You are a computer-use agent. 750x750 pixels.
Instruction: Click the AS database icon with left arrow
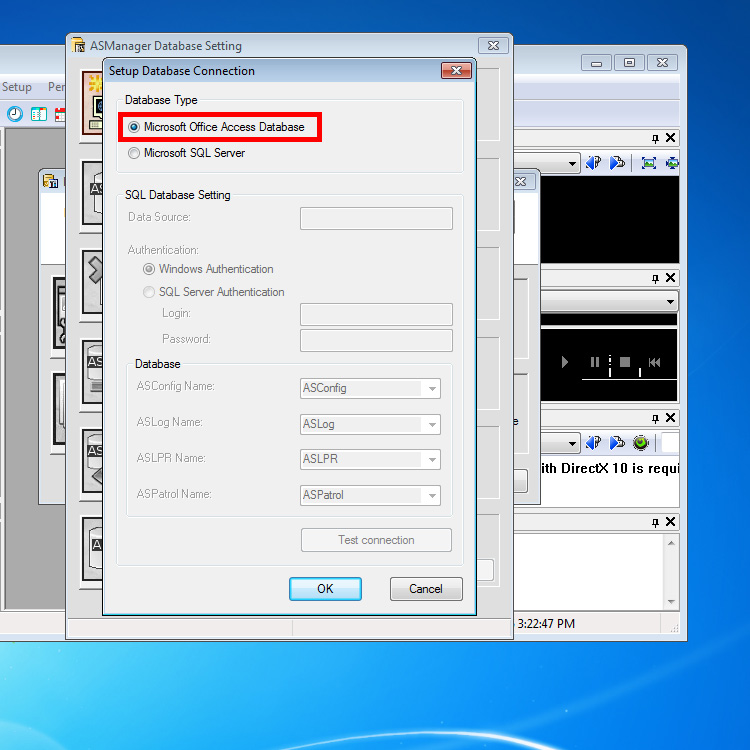click(93, 462)
